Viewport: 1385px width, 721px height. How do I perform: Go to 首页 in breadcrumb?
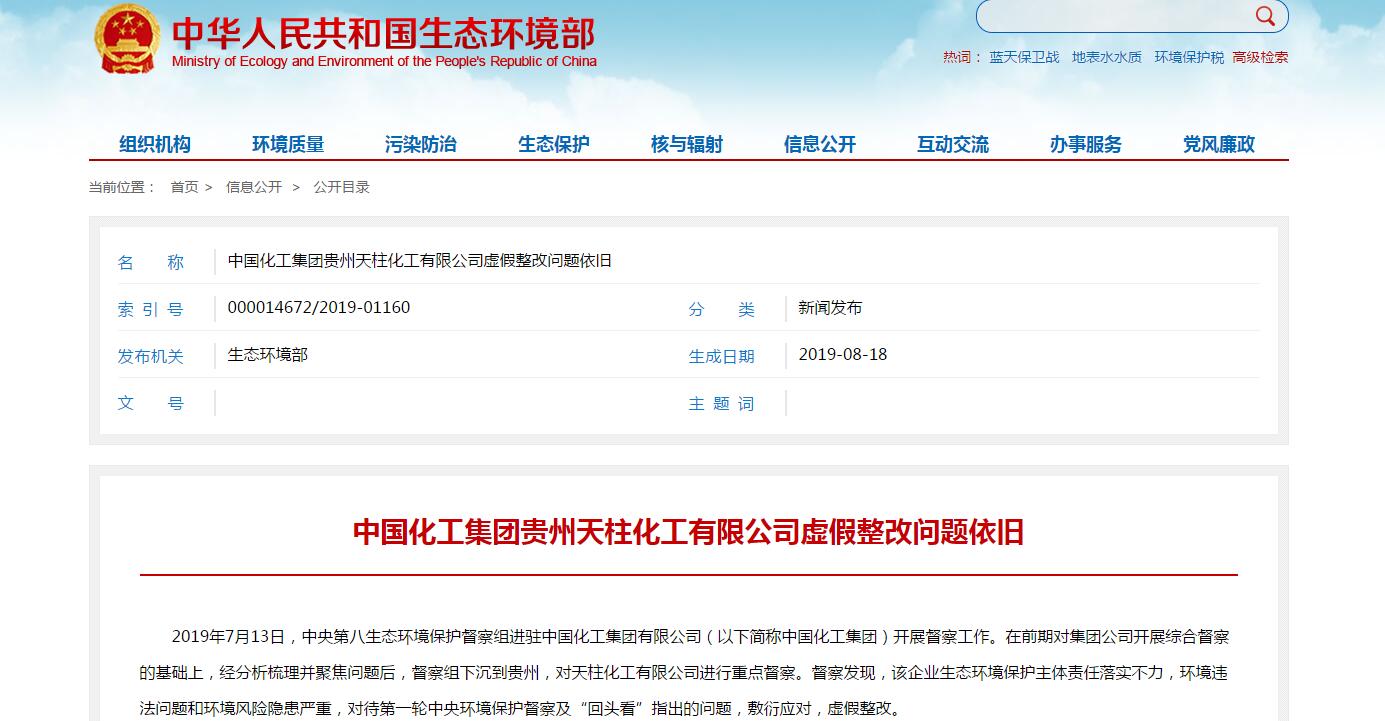[184, 187]
